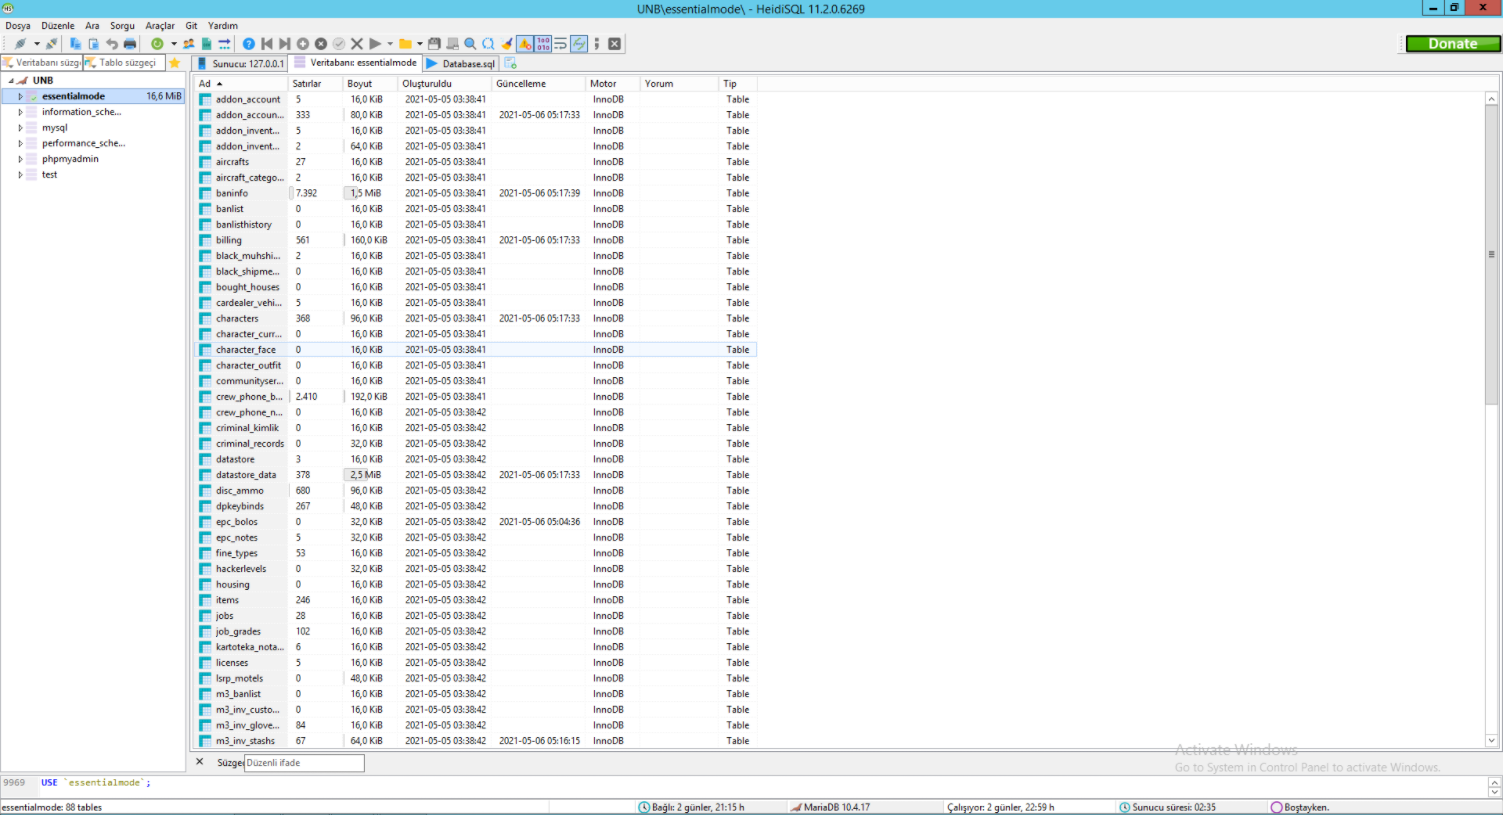Select the UNB session root node
Viewport: 1503px width, 815px height.
(x=42, y=81)
